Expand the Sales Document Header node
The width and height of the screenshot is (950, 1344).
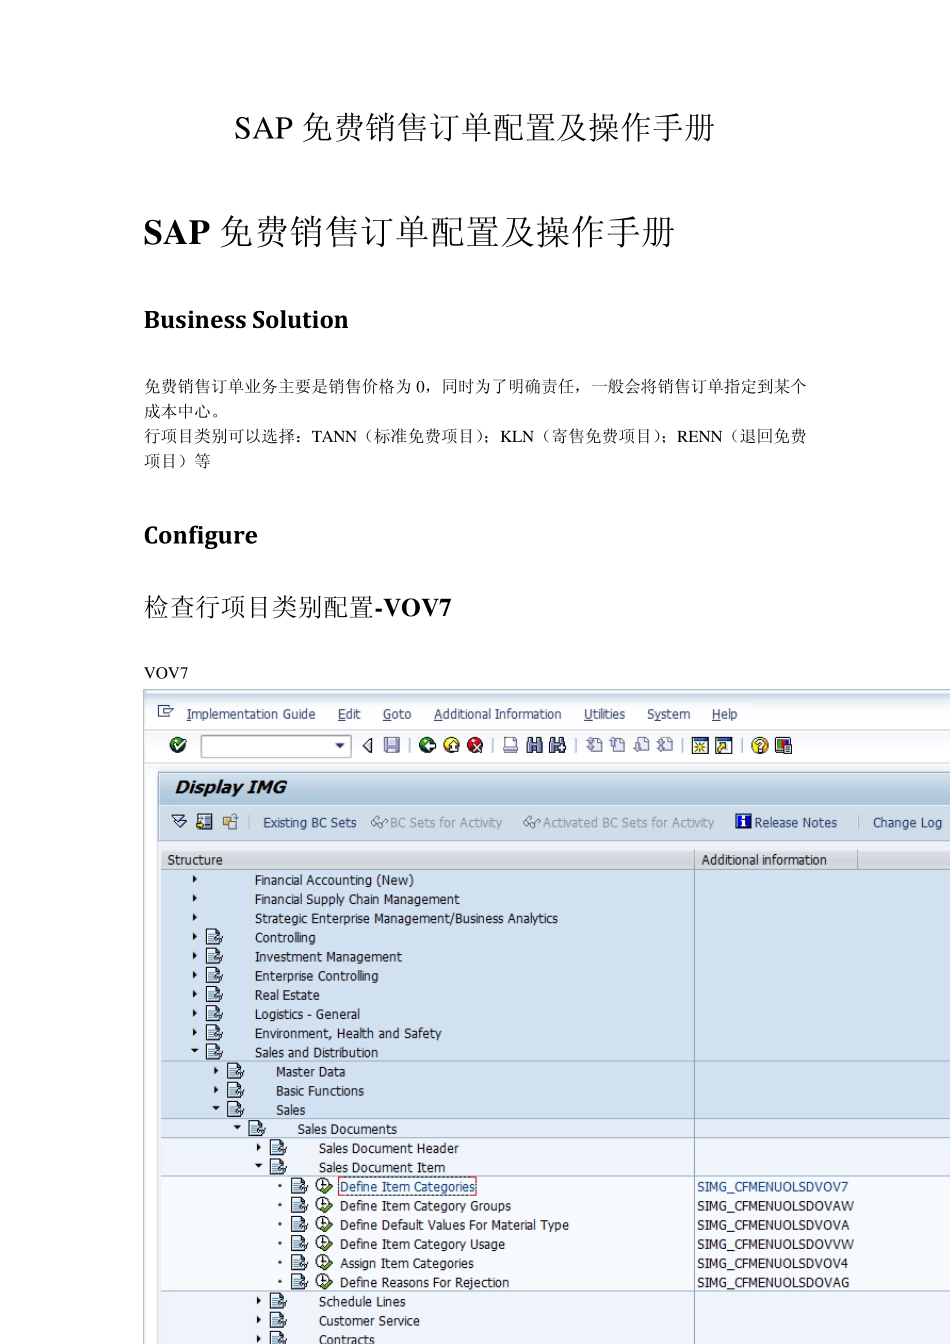click(258, 1147)
